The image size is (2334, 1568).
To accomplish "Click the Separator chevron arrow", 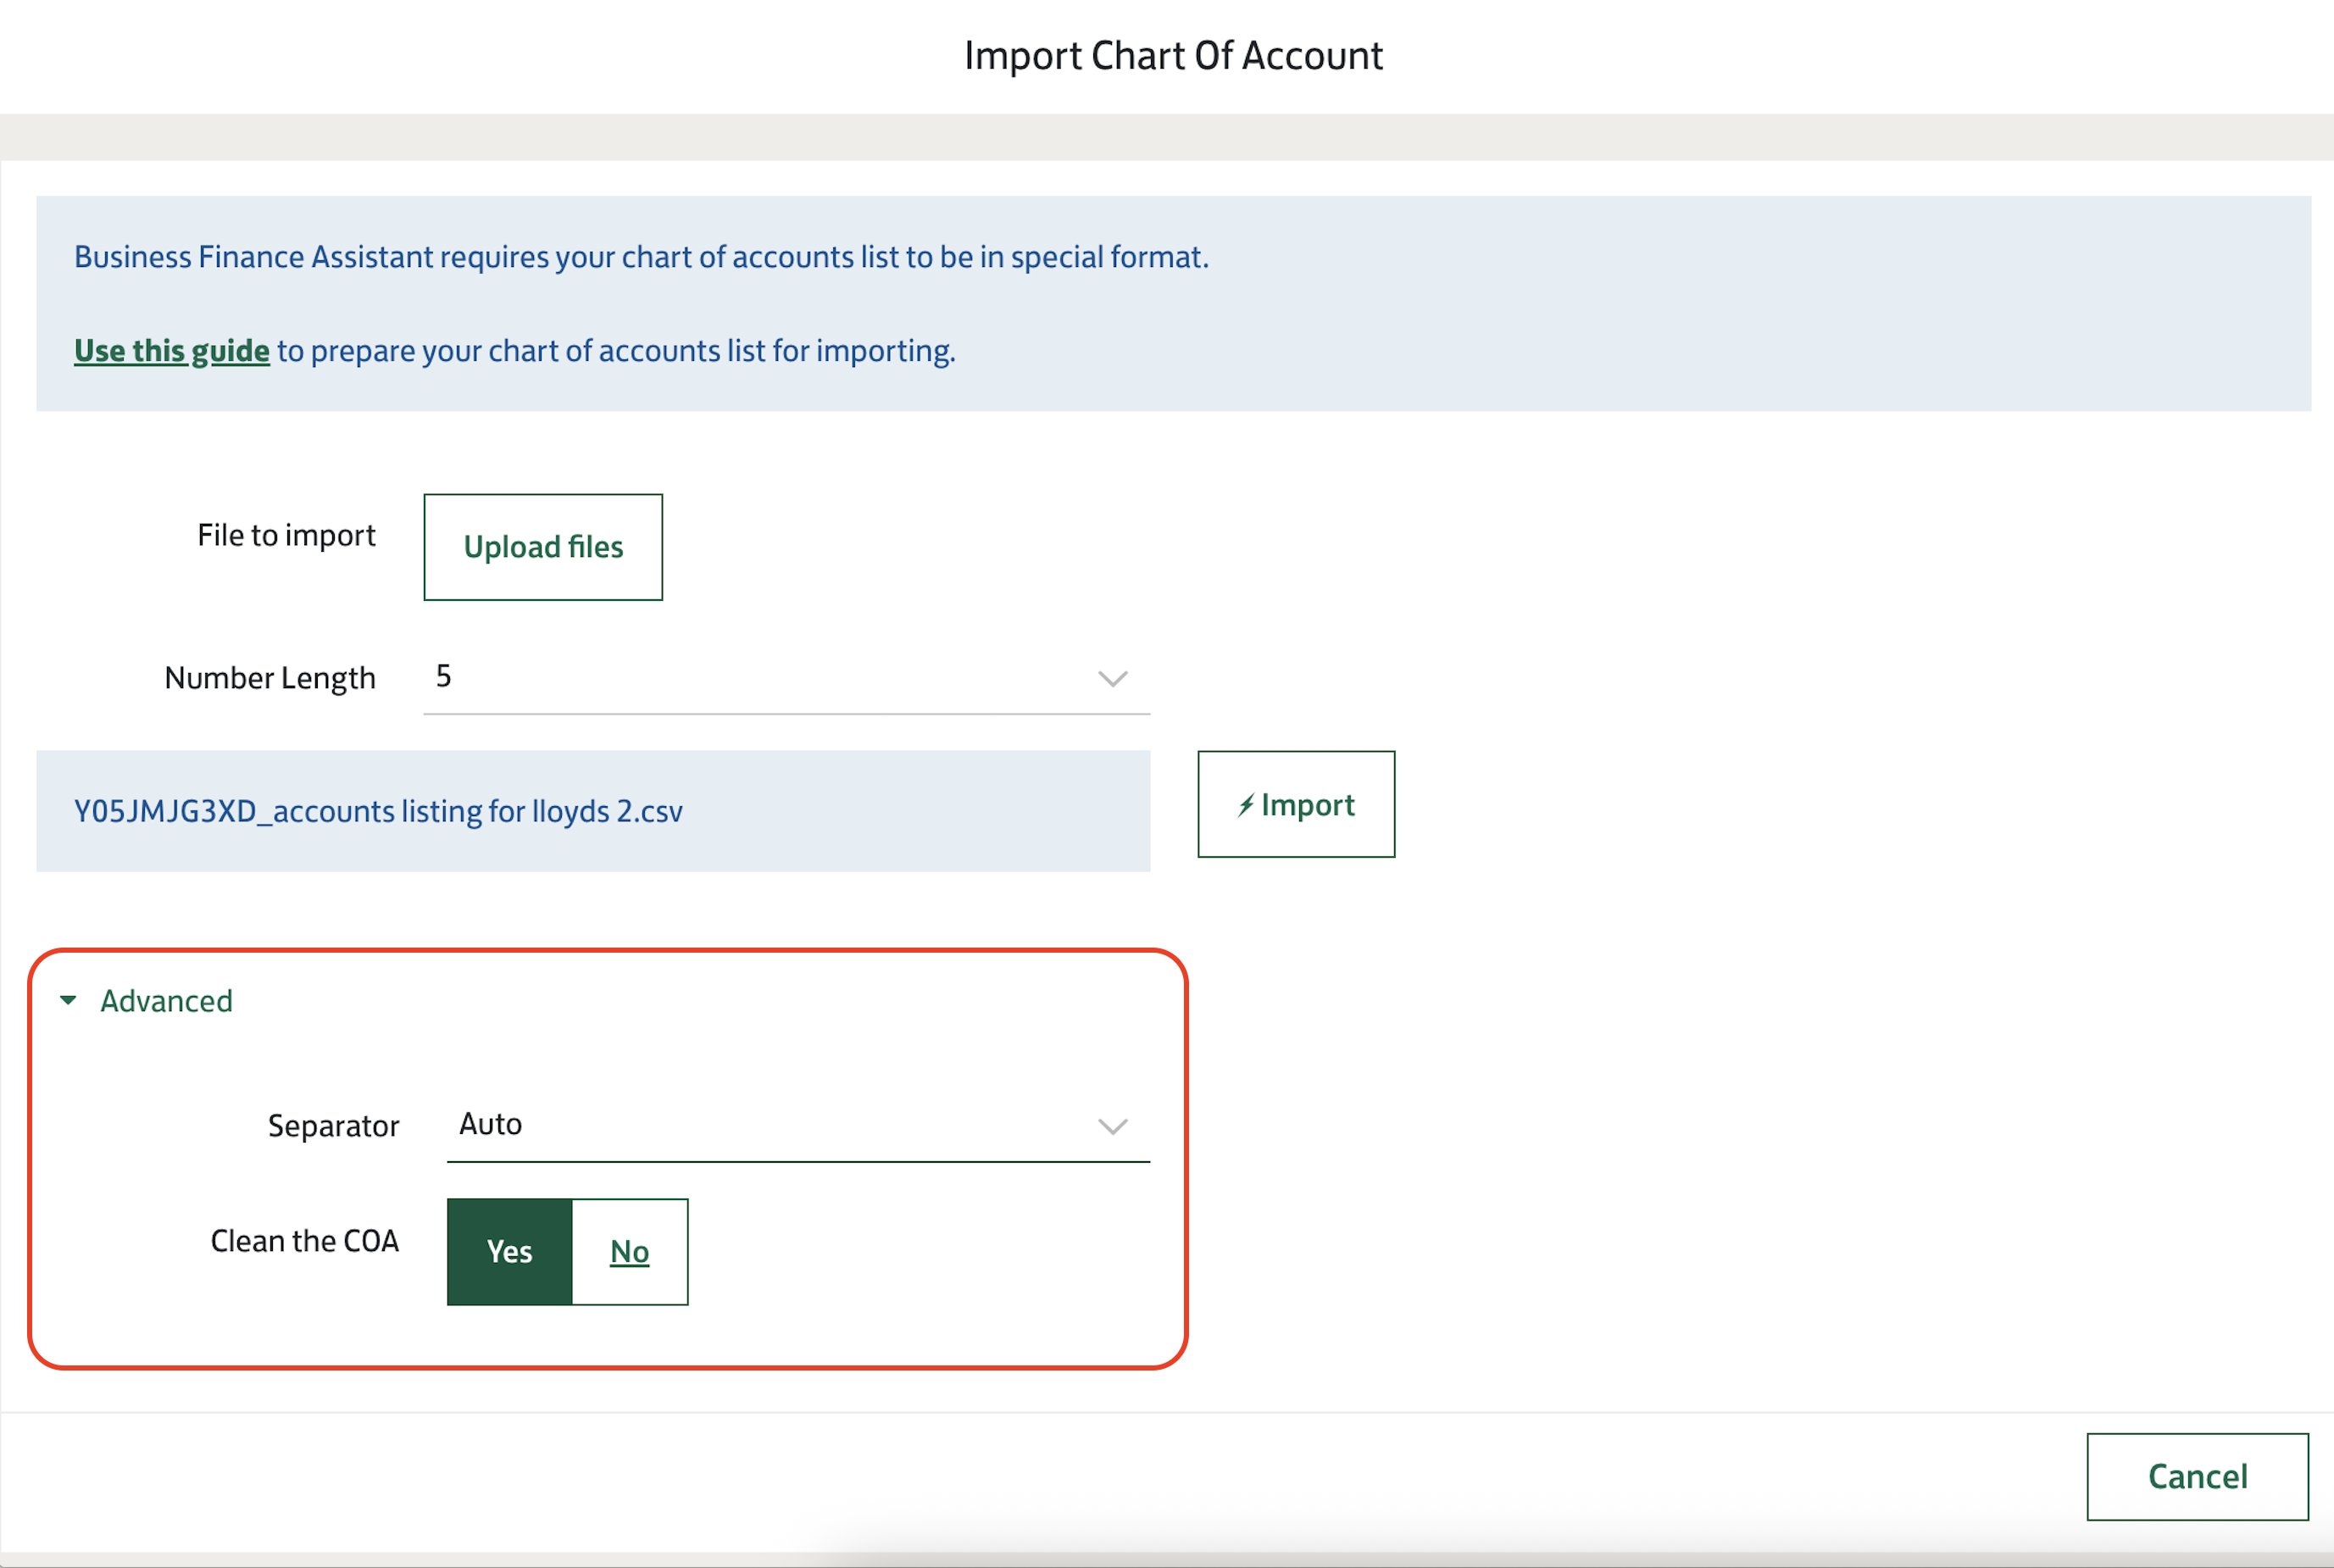I will click(1113, 1127).
